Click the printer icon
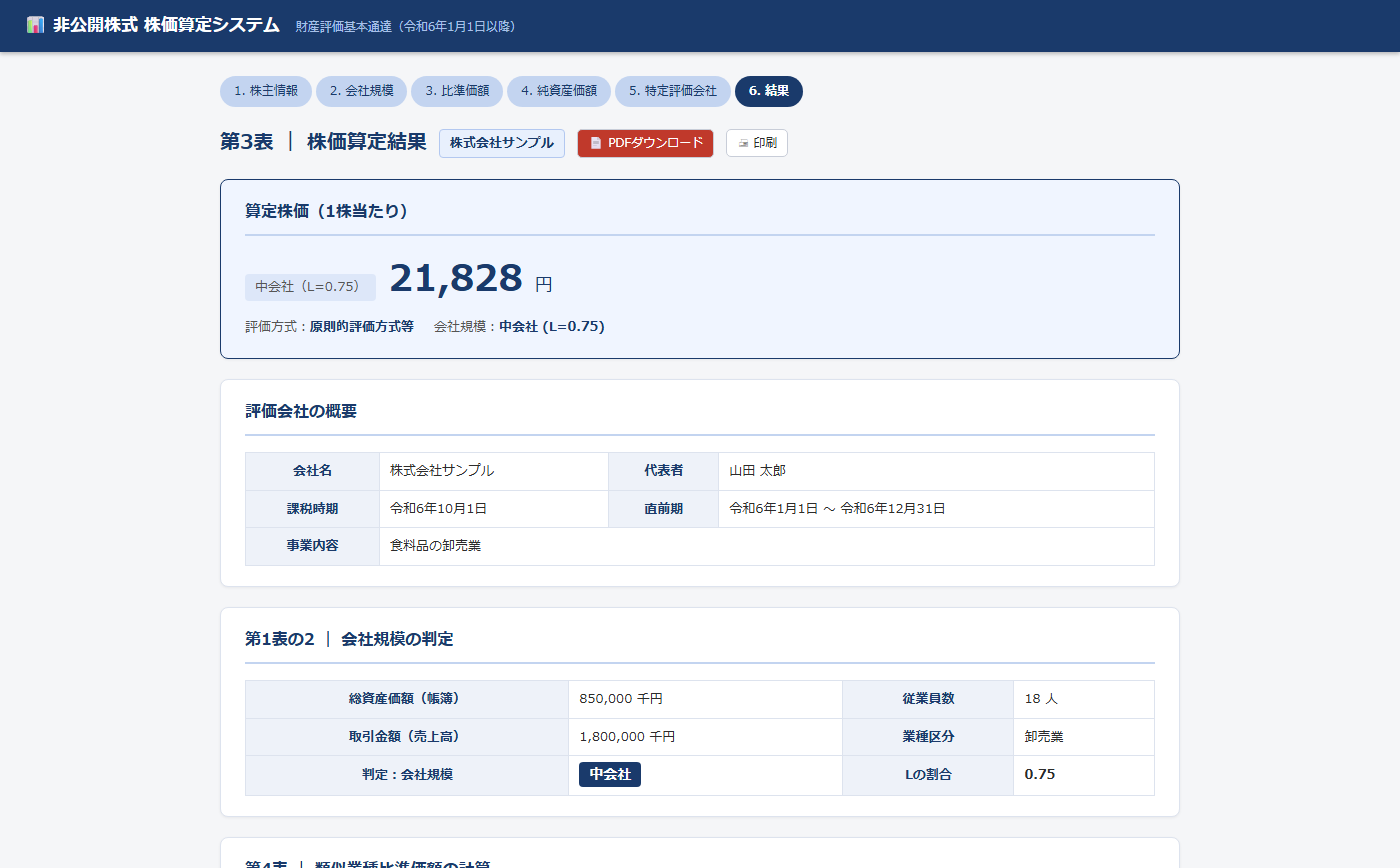Viewport: 1400px width, 868px height. point(743,143)
